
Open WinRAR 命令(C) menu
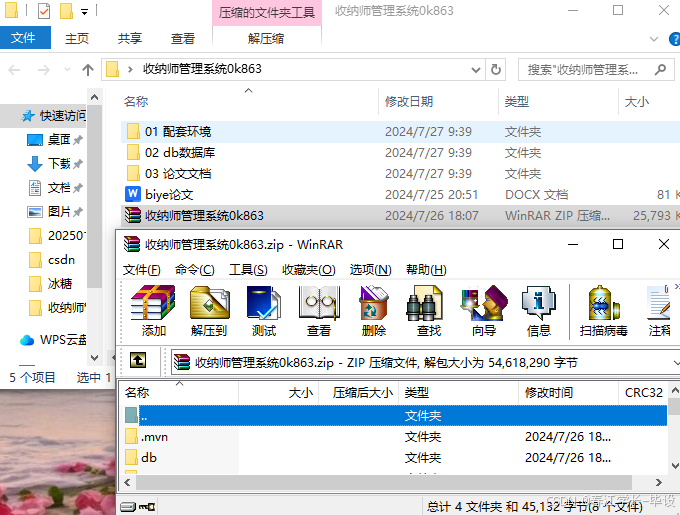(194, 270)
